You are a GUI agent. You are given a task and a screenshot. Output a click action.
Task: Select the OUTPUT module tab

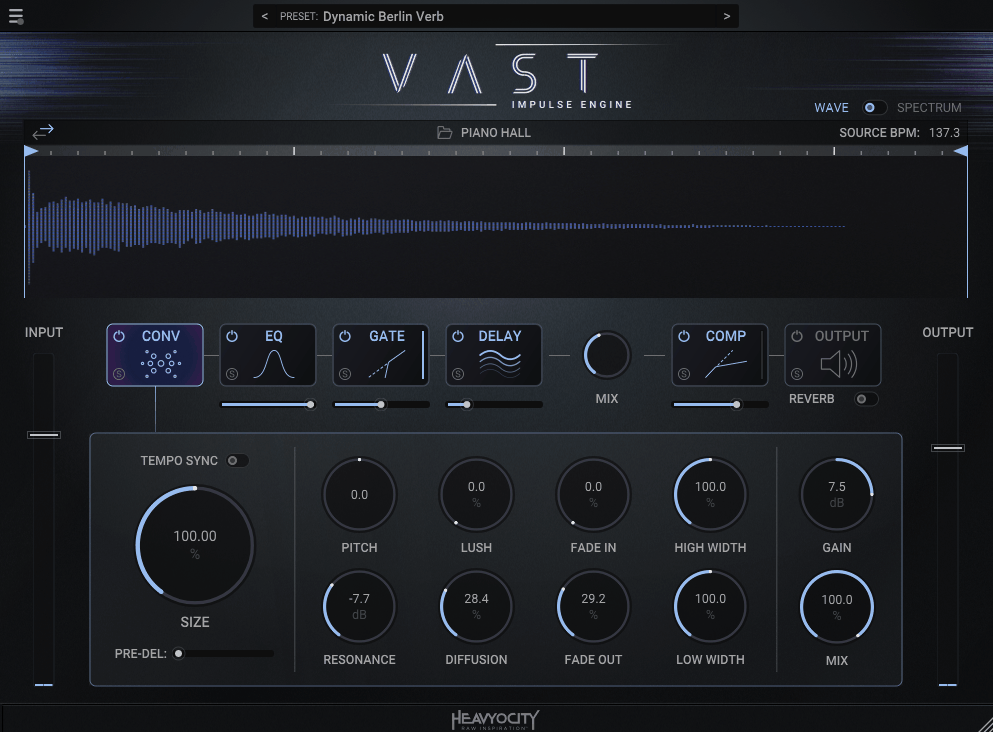pos(833,355)
